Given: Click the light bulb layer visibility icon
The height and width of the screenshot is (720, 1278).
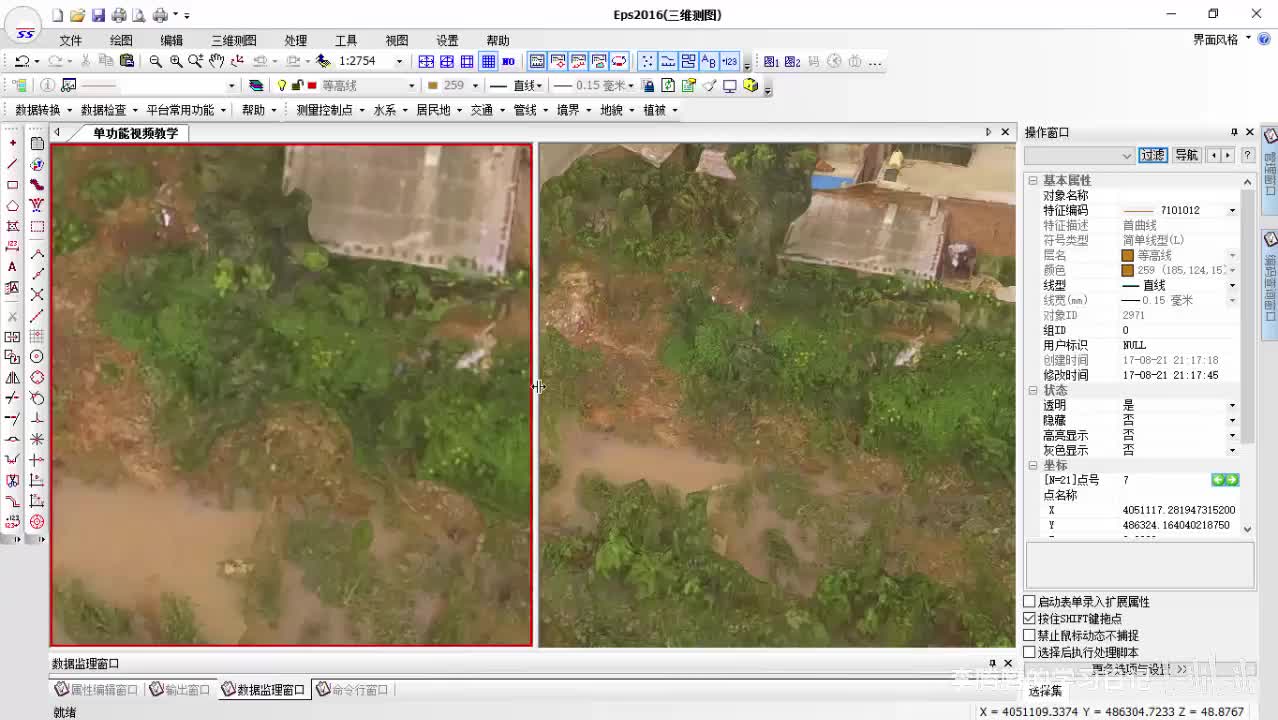Looking at the screenshot, I should (x=283, y=86).
